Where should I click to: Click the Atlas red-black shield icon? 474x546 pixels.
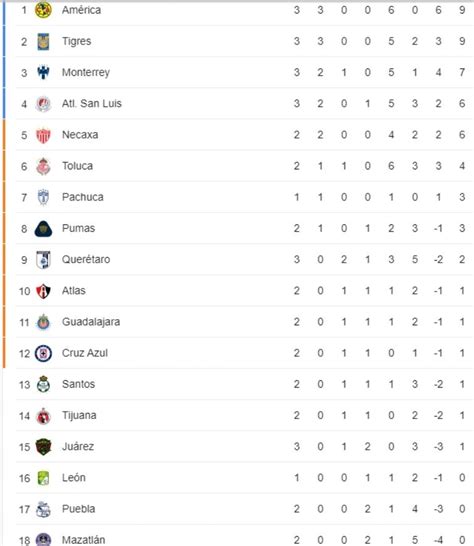(43, 291)
